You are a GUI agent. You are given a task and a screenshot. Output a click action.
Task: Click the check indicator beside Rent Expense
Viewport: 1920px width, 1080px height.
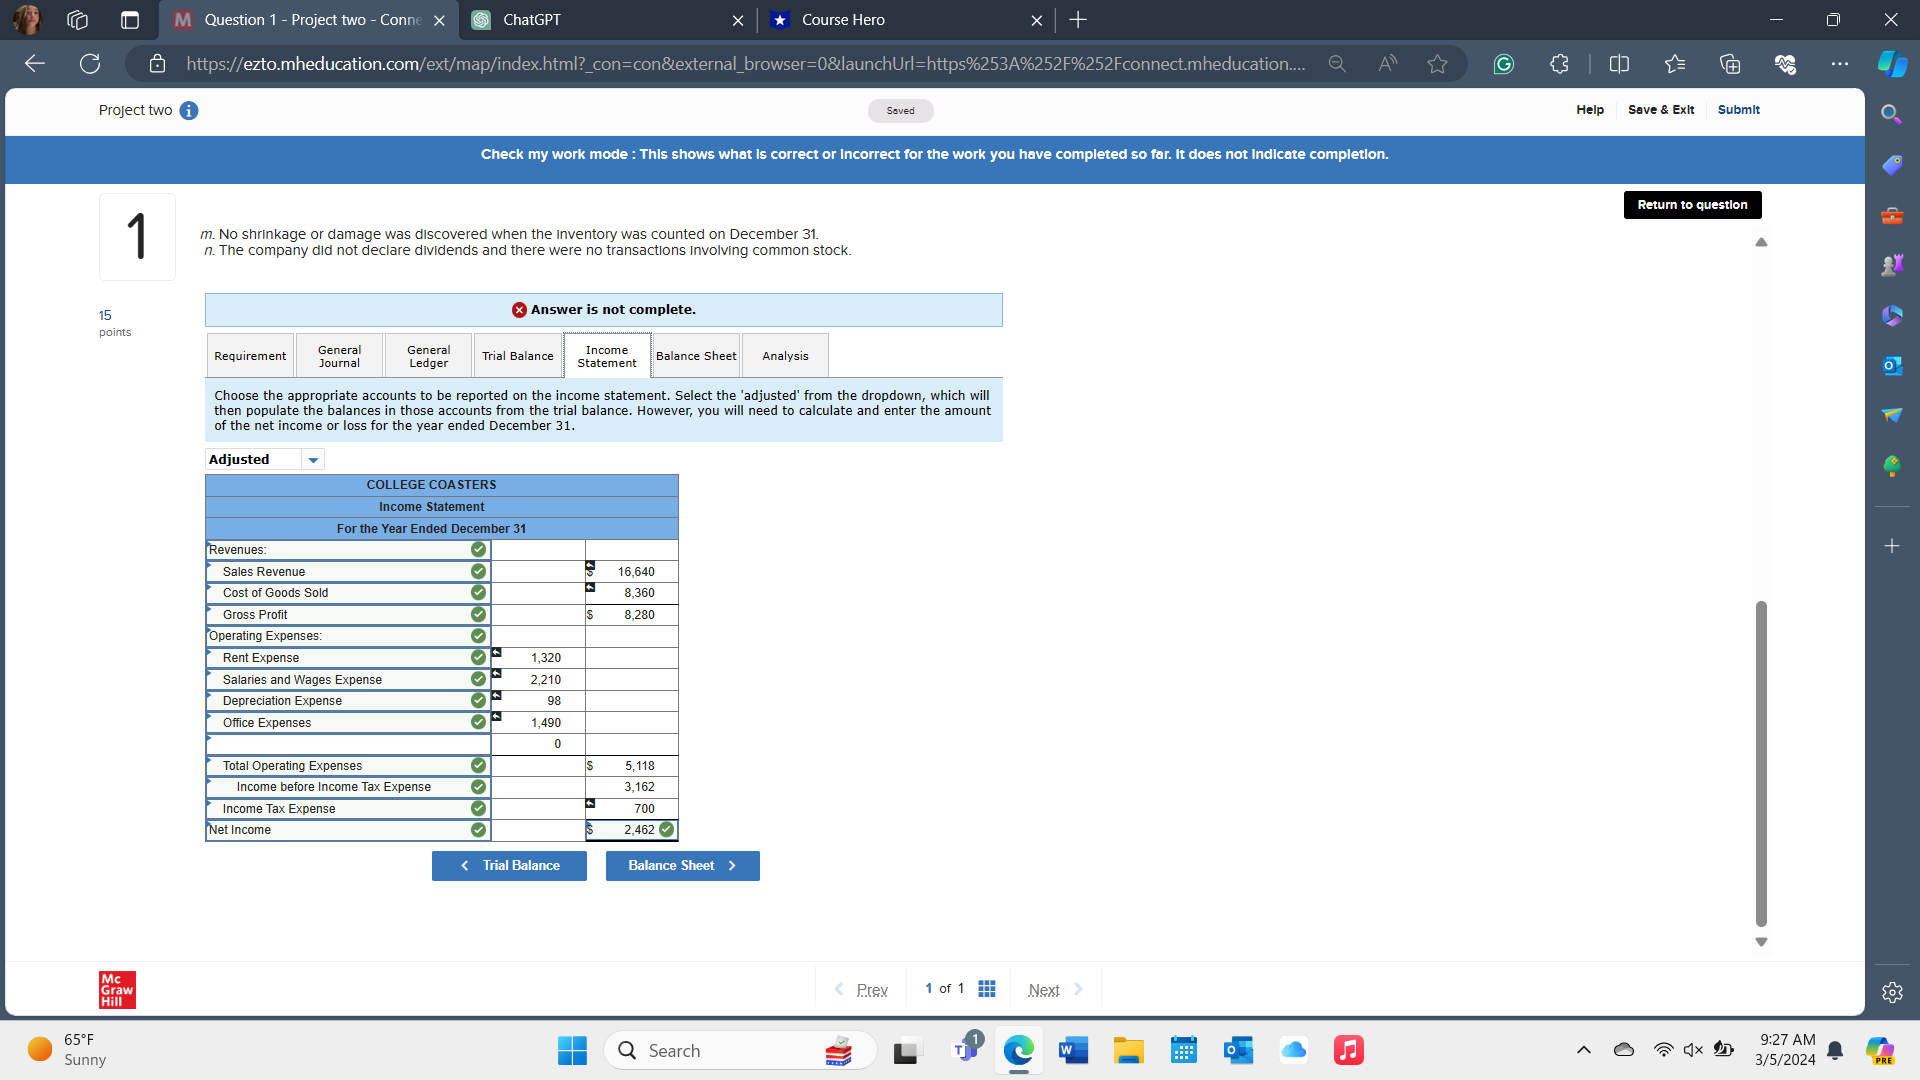pyautogui.click(x=477, y=657)
